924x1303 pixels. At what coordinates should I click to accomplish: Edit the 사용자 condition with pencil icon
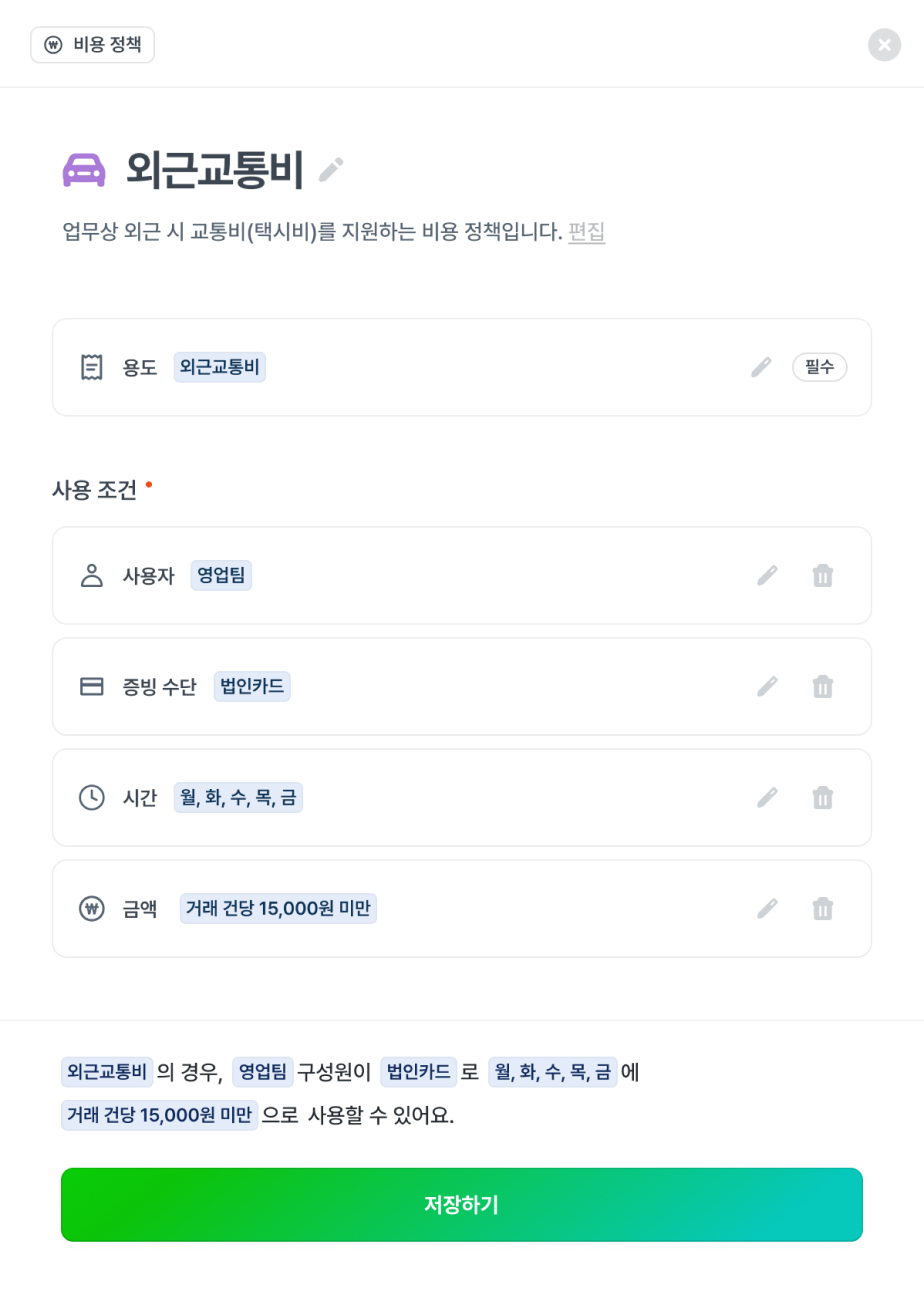point(767,575)
